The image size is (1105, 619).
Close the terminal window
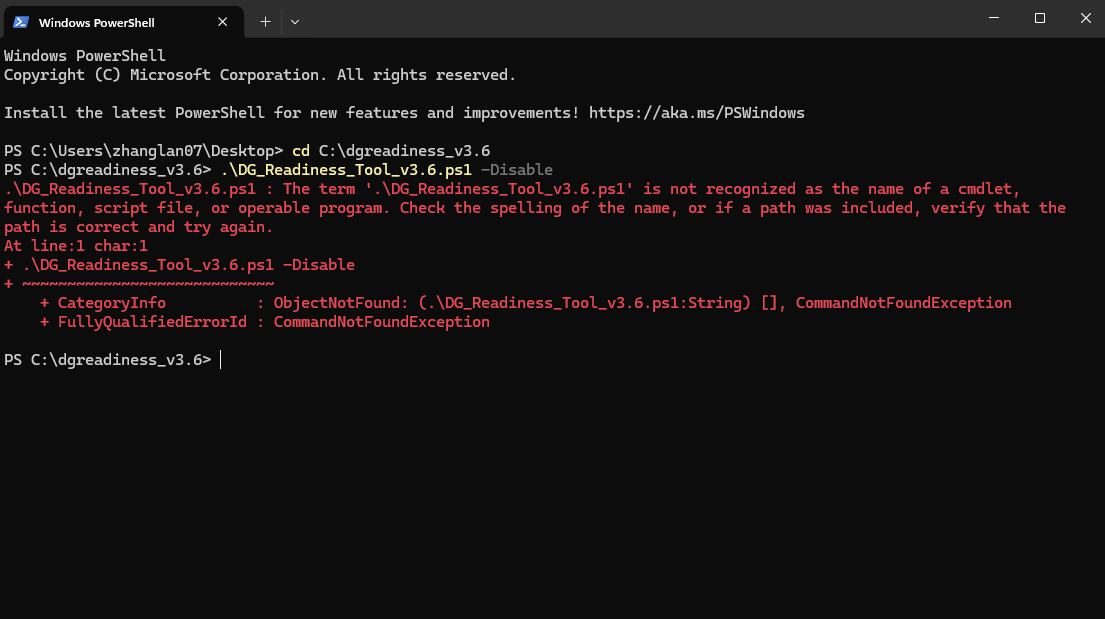(1085, 18)
